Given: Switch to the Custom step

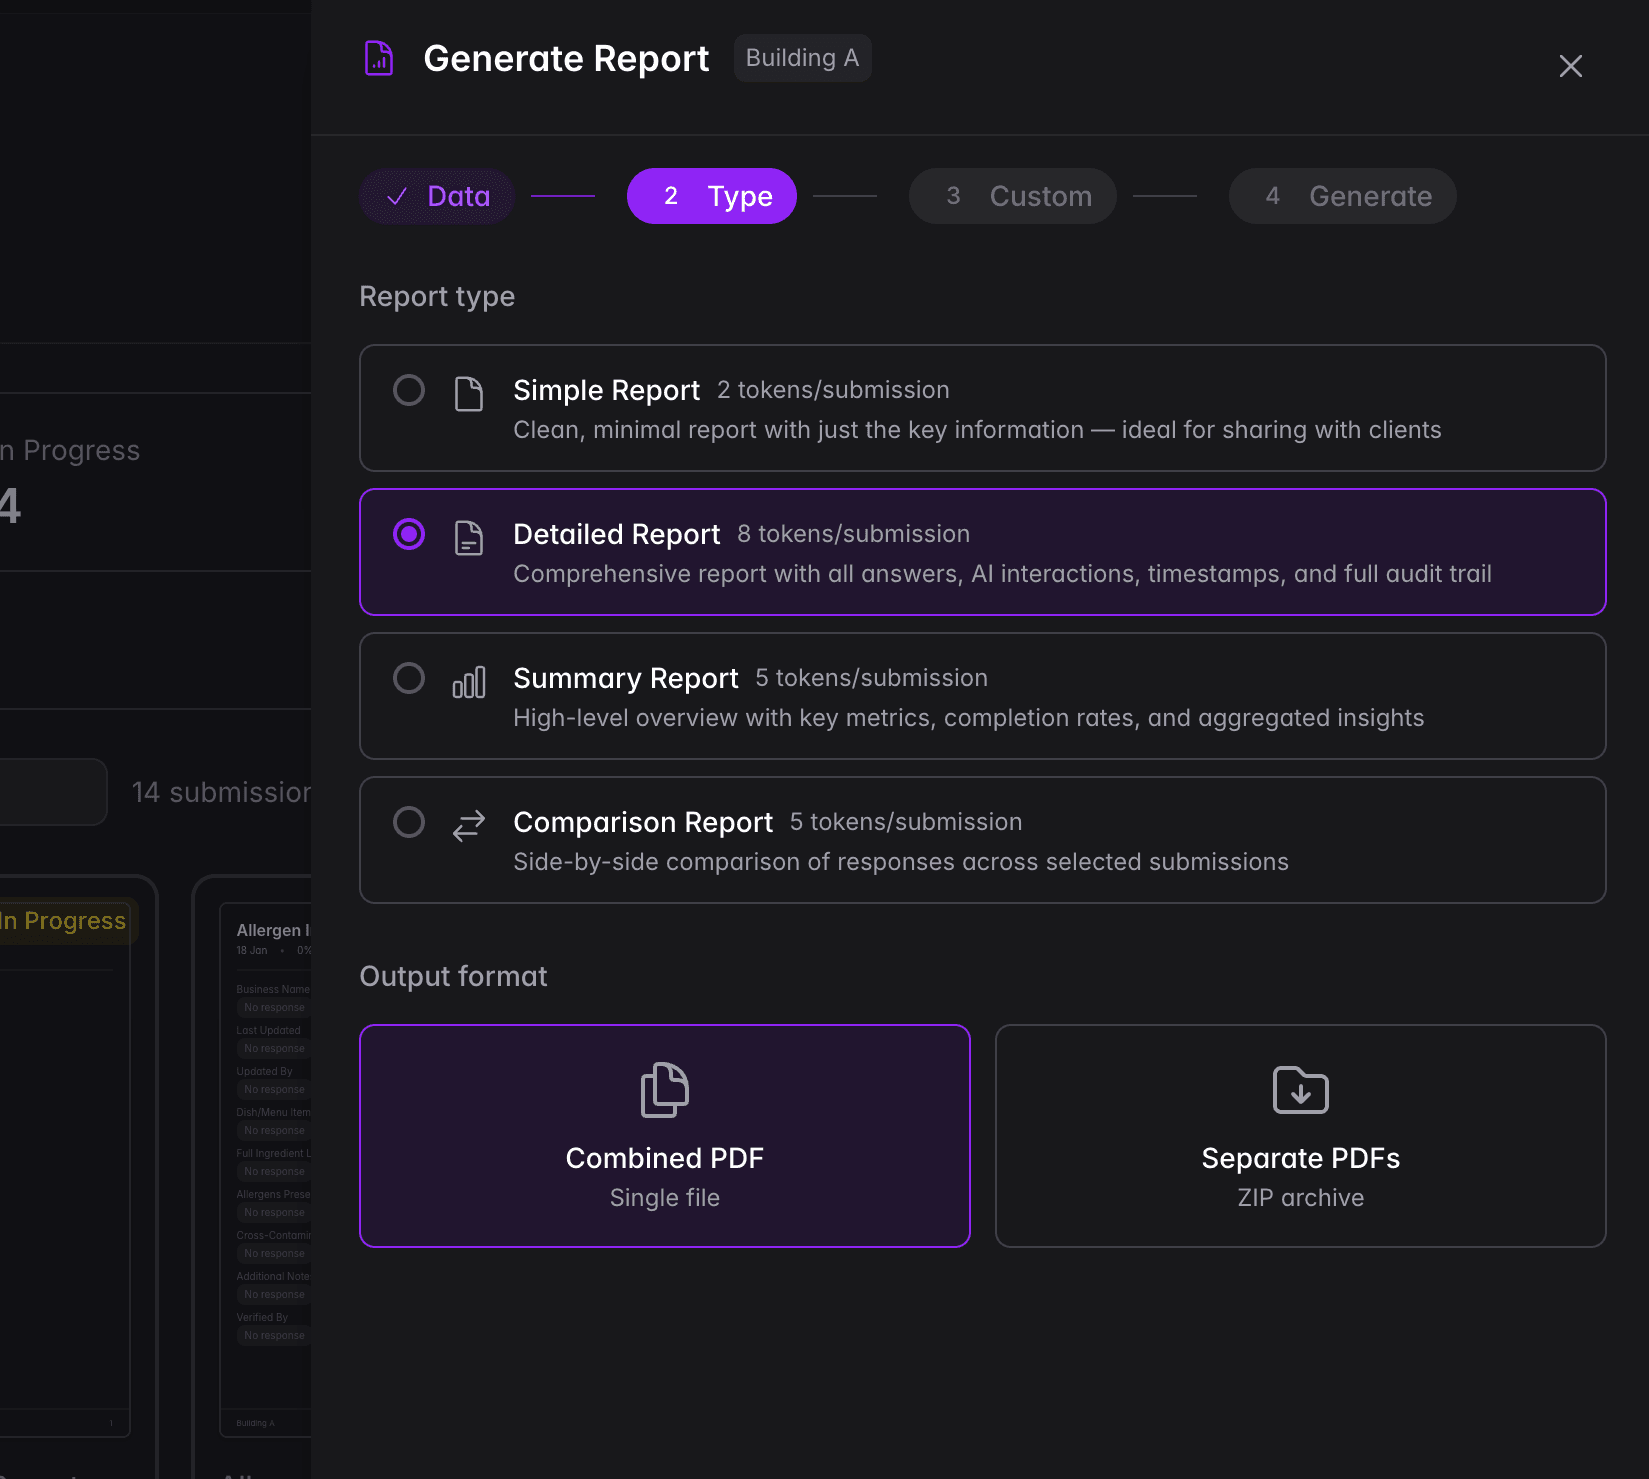Looking at the screenshot, I should coord(1012,196).
